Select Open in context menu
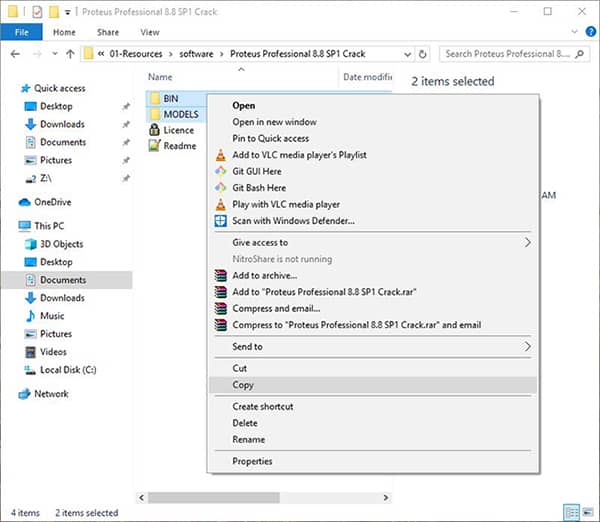The height and width of the screenshot is (522, 600). pos(373,106)
